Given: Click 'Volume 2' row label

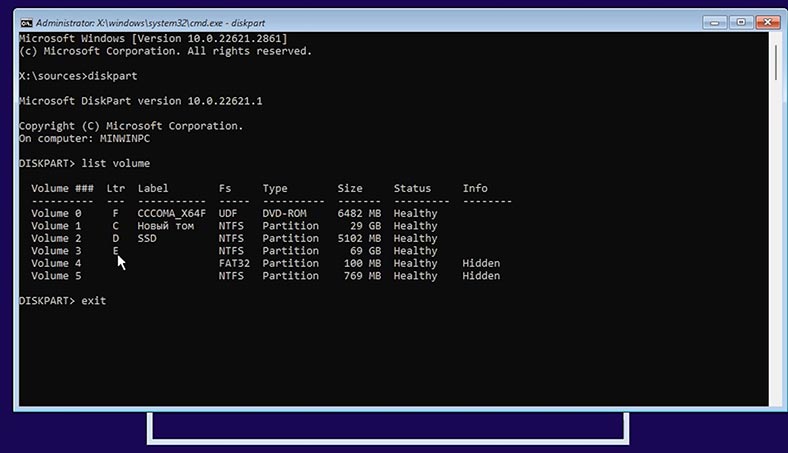Looking at the screenshot, I should click(56, 238).
